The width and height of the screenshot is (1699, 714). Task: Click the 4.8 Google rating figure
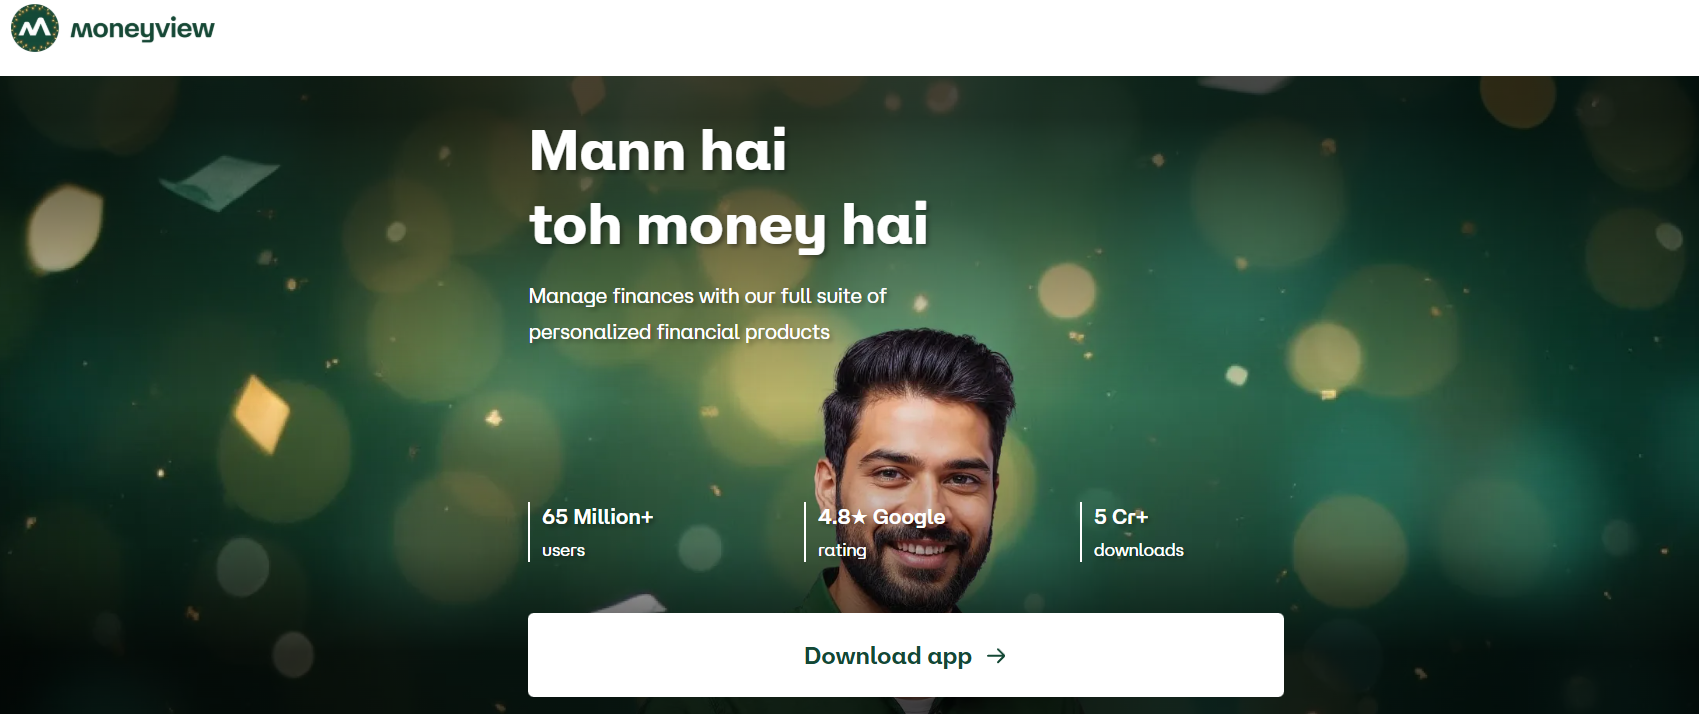tap(881, 517)
